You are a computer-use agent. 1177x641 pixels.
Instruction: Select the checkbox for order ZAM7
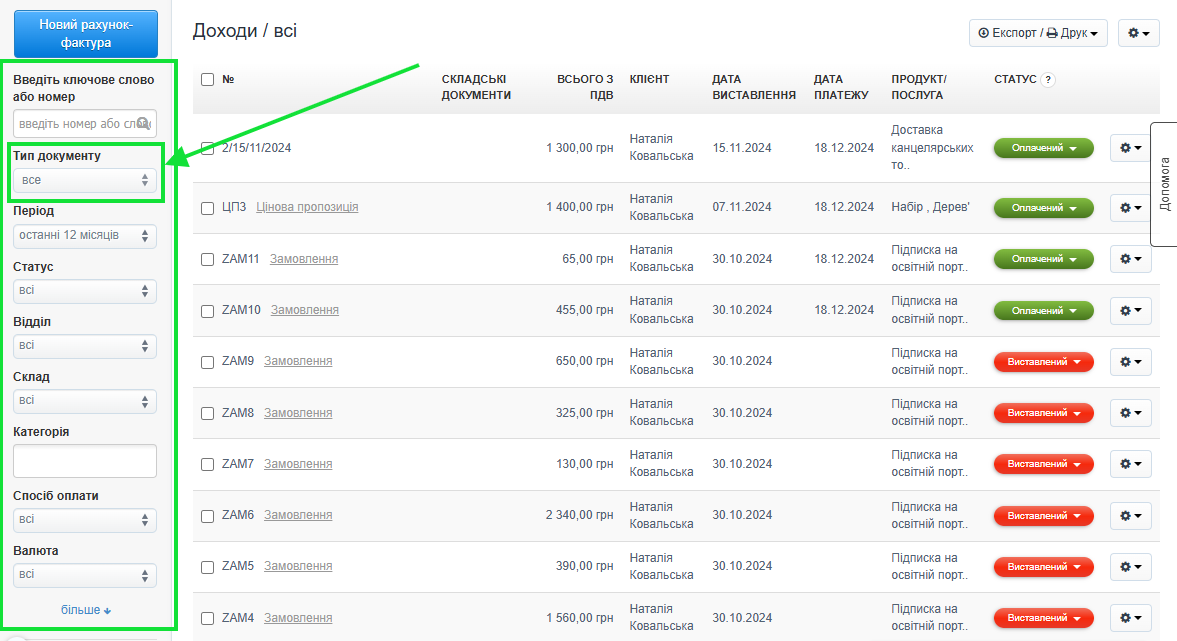(207, 465)
